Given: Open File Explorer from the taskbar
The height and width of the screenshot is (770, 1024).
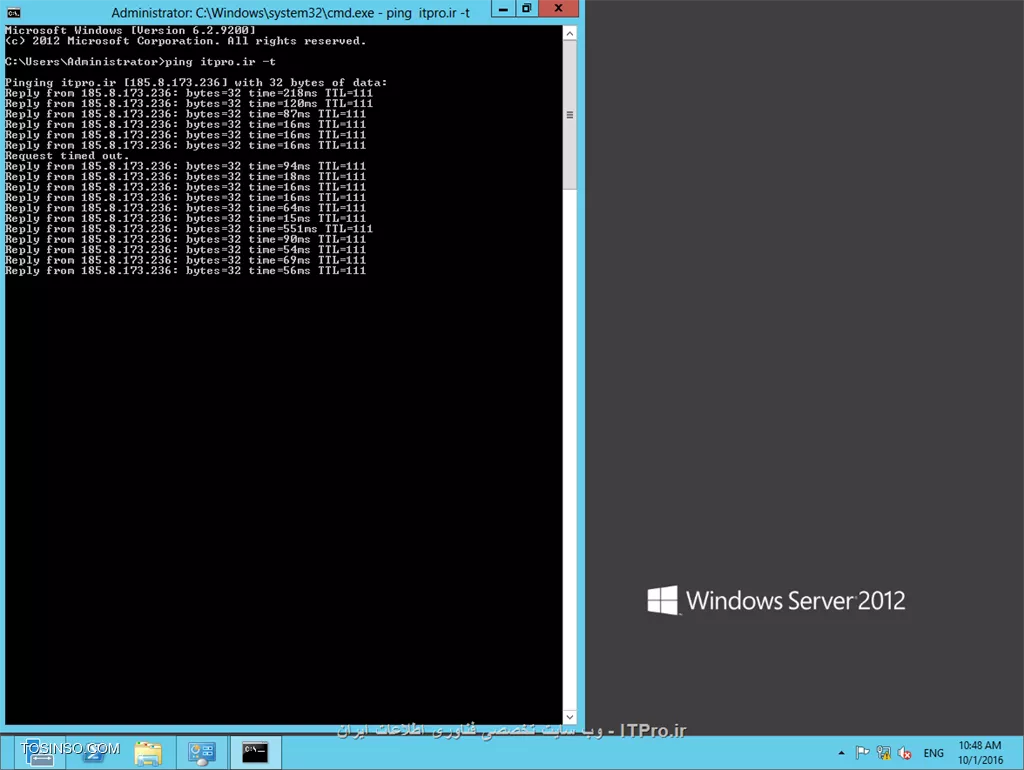Looking at the screenshot, I should [148, 752].
